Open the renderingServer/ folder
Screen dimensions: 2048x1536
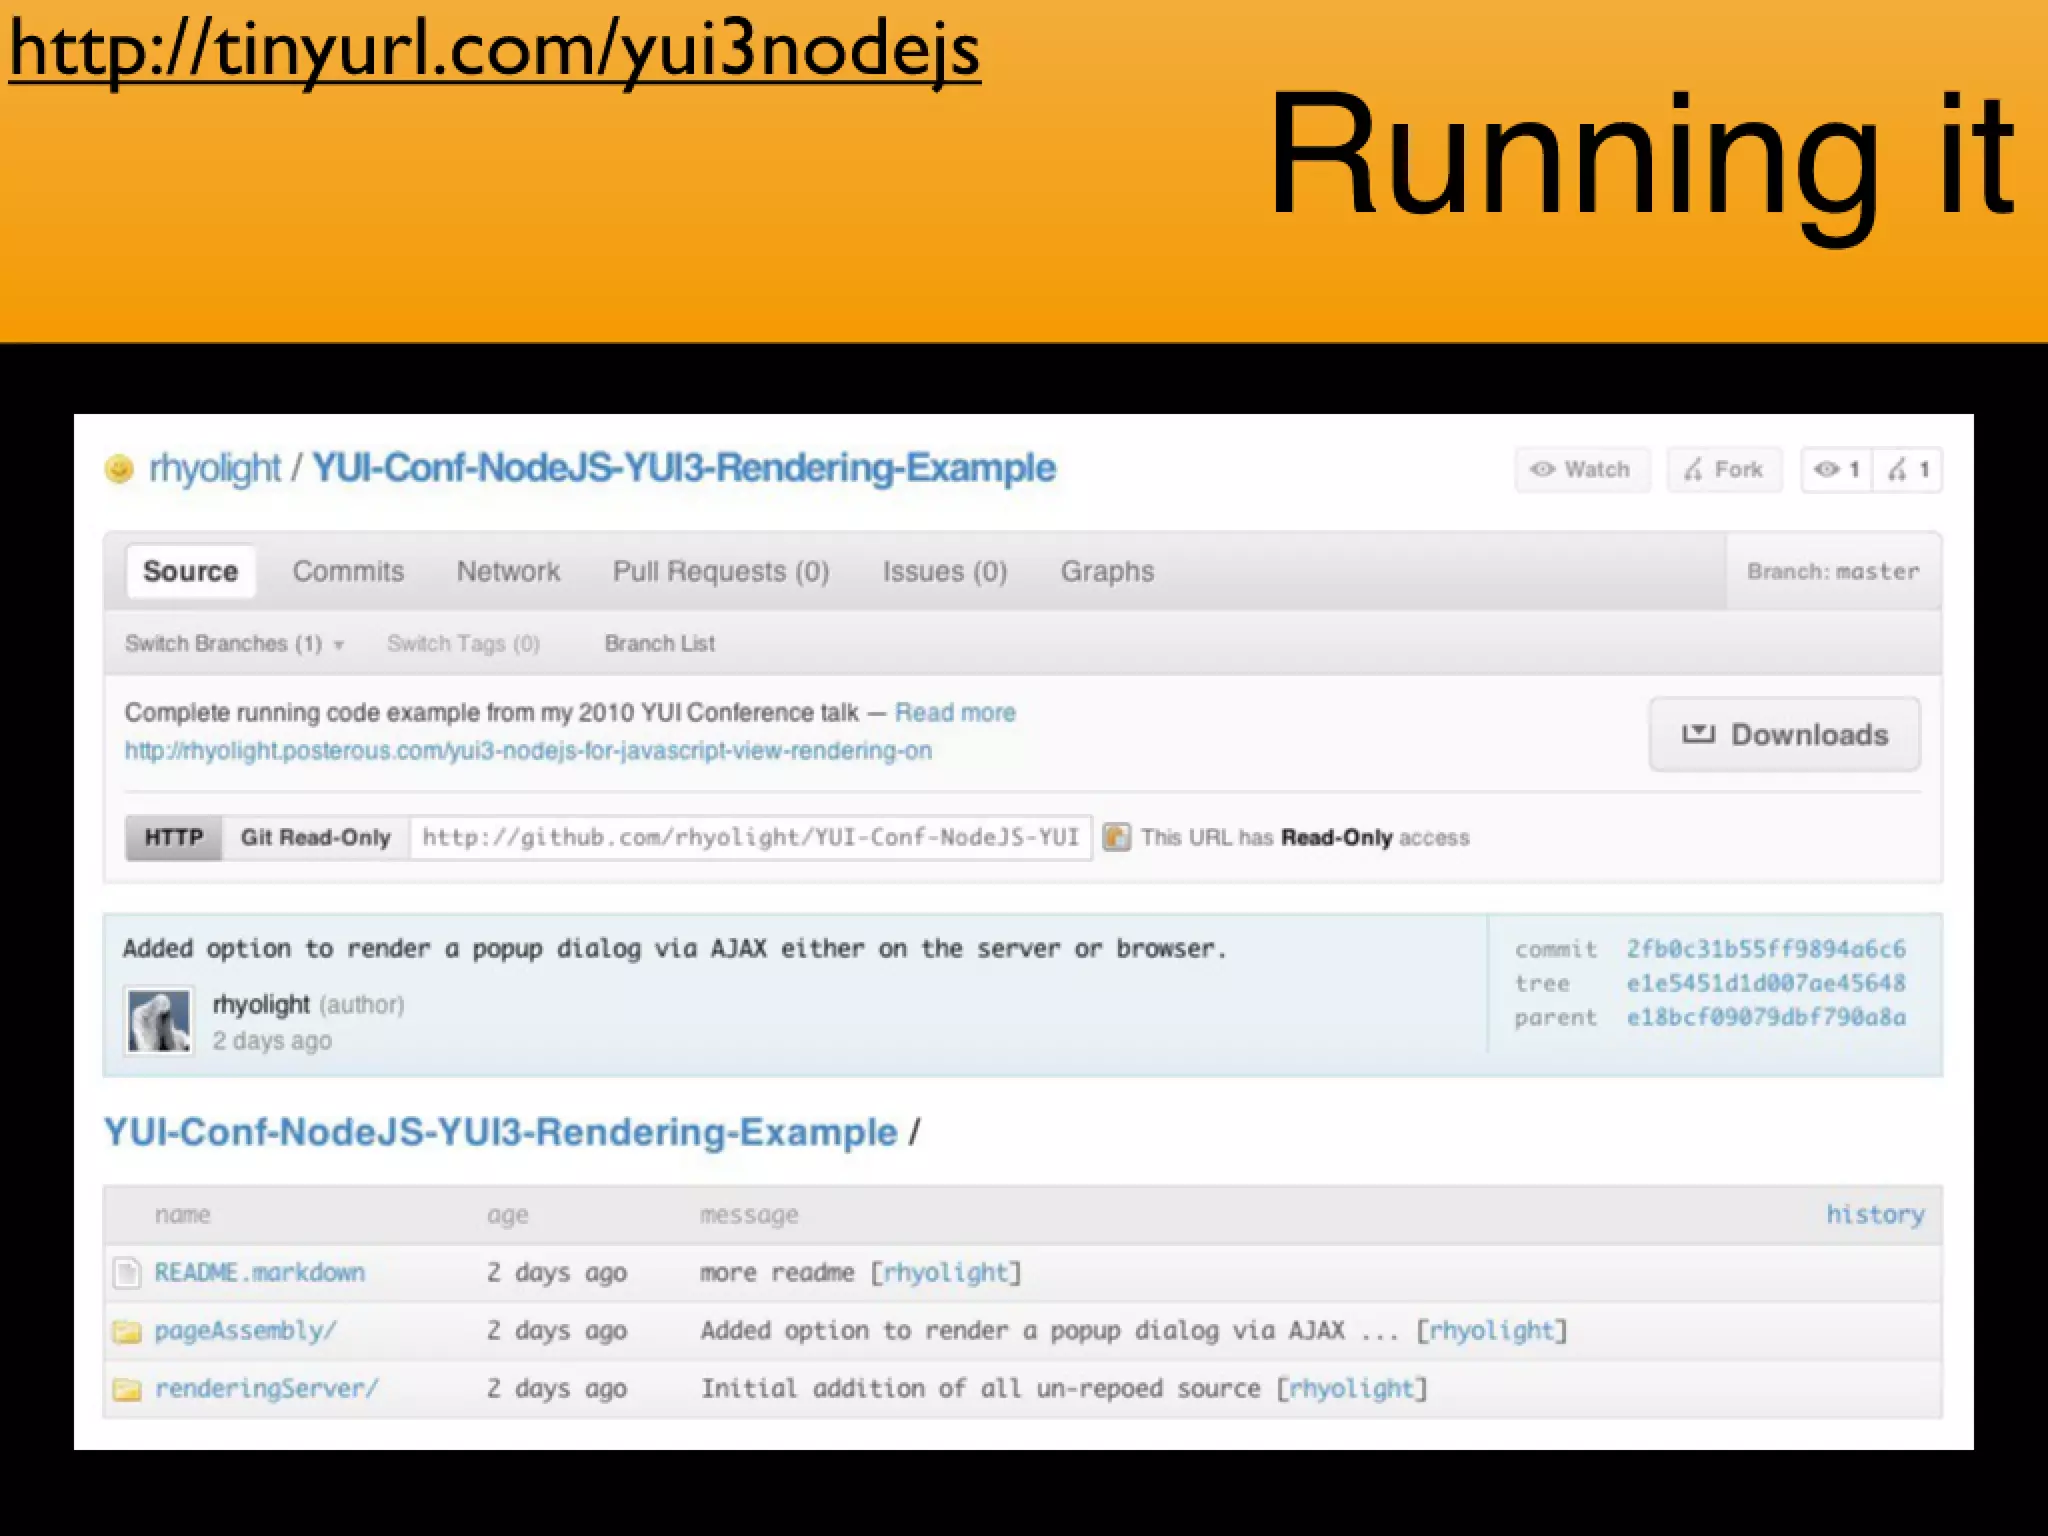266,1388
